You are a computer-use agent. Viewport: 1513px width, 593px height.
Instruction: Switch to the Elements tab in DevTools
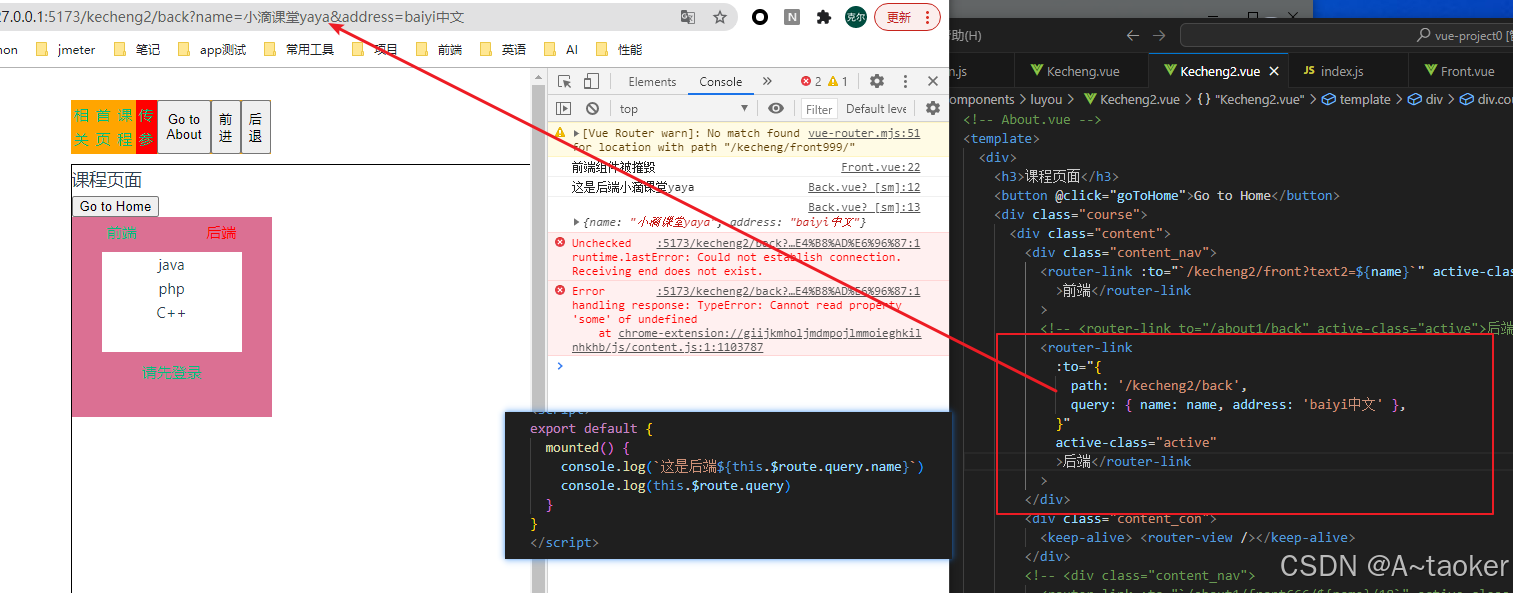(652, 82)
